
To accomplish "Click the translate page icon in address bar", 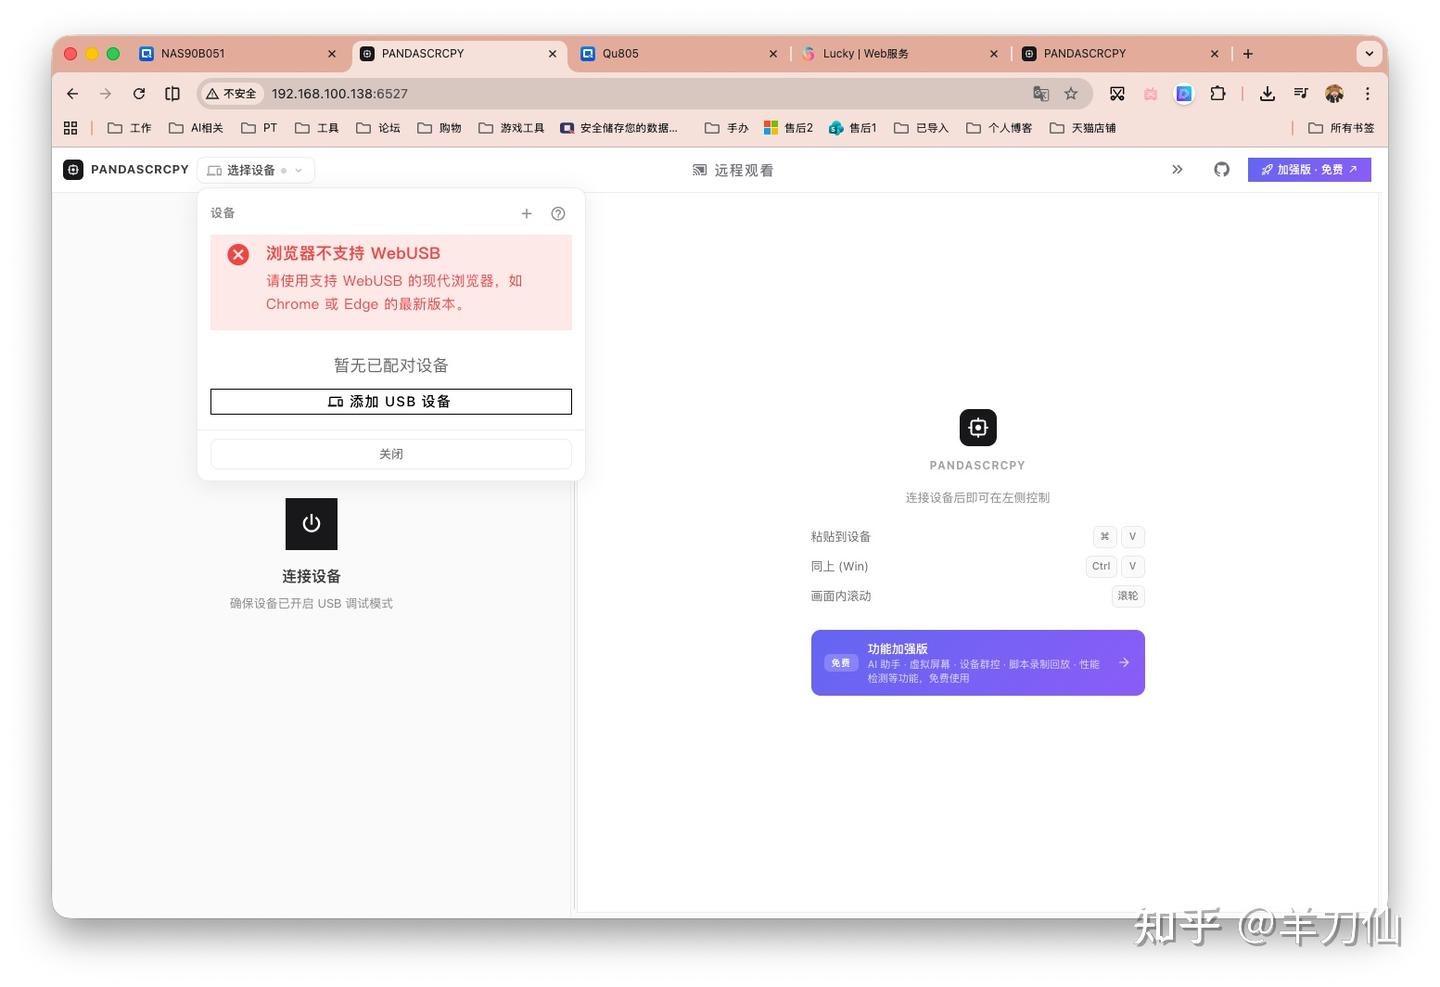I will click(x=1041, y=94).
